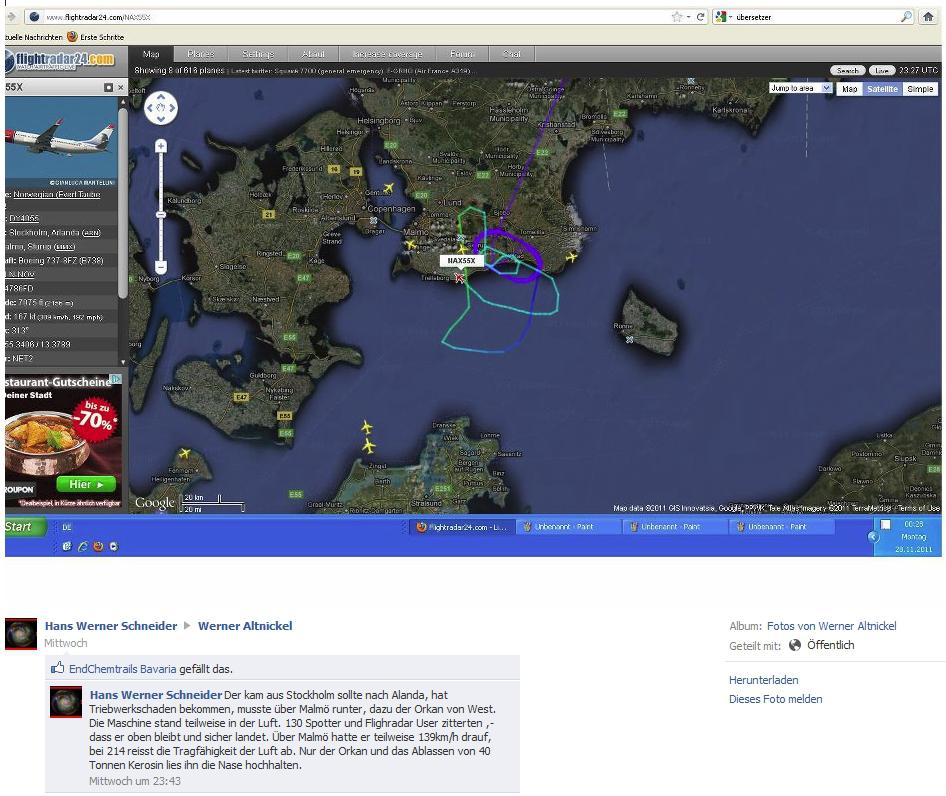Screen dimensions: 946x796
Task: Switch map view to Simple
Action: pyautogui.click(x=920, y=89)
